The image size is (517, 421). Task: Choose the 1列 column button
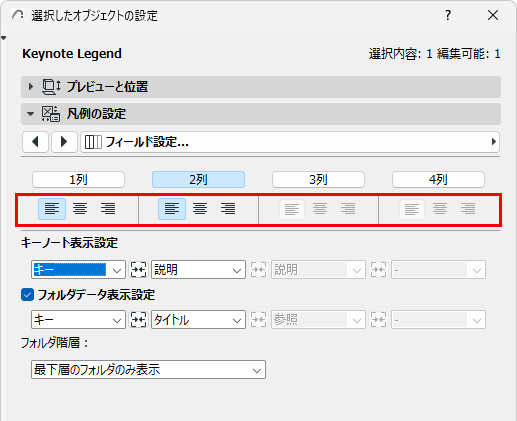(78, 180)
